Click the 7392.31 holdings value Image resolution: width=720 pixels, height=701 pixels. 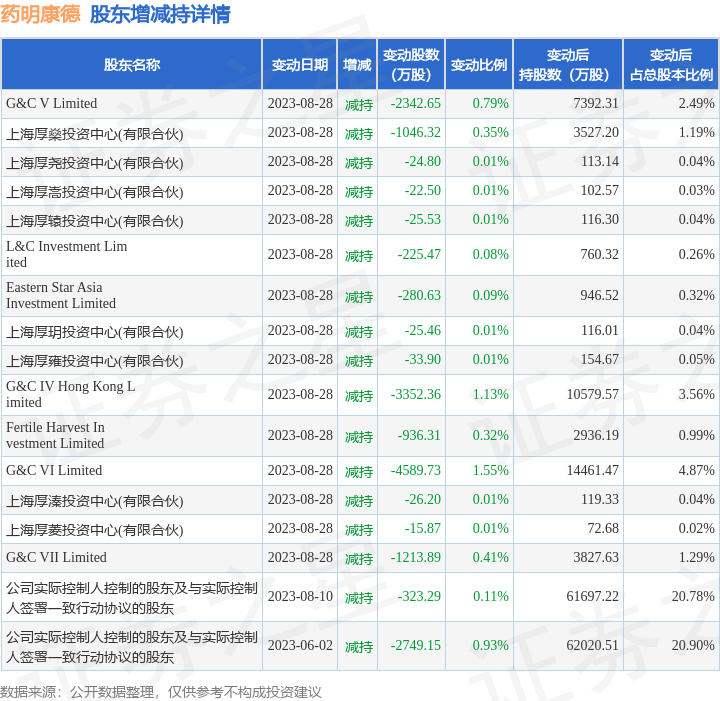coord(596,103)
